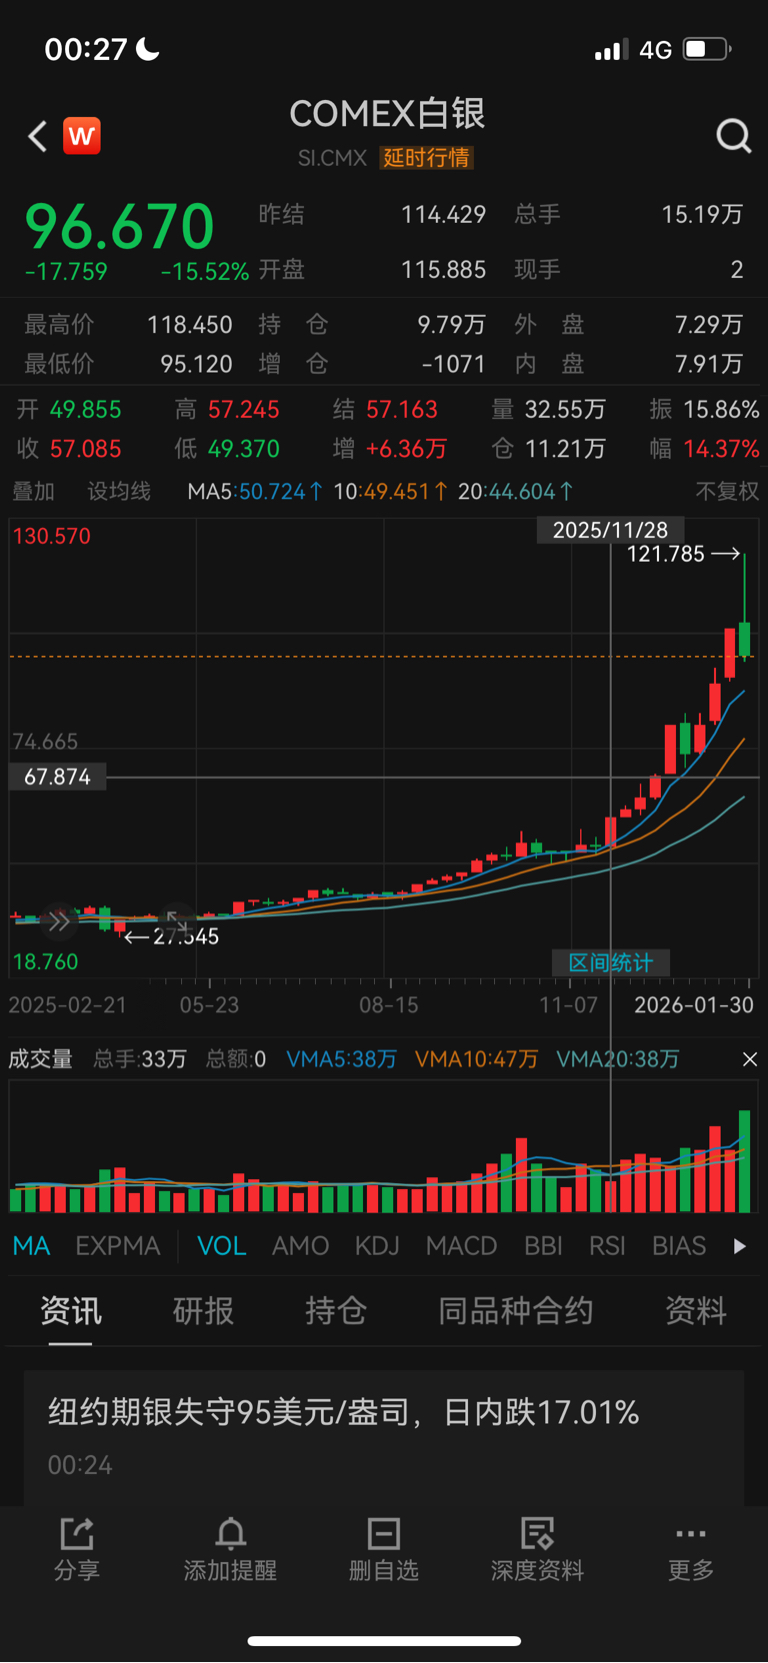
Task: Switch to the 研报 tab
Action: (x=203, y=1311)
